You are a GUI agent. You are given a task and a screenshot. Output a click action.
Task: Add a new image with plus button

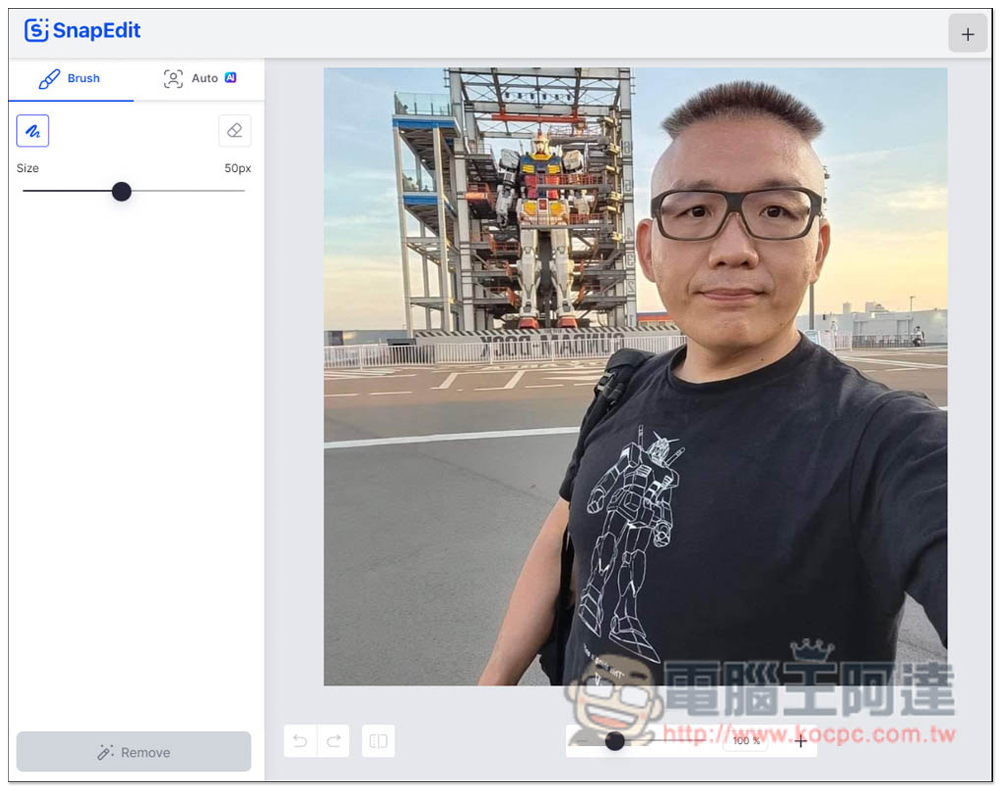[967, 34]
